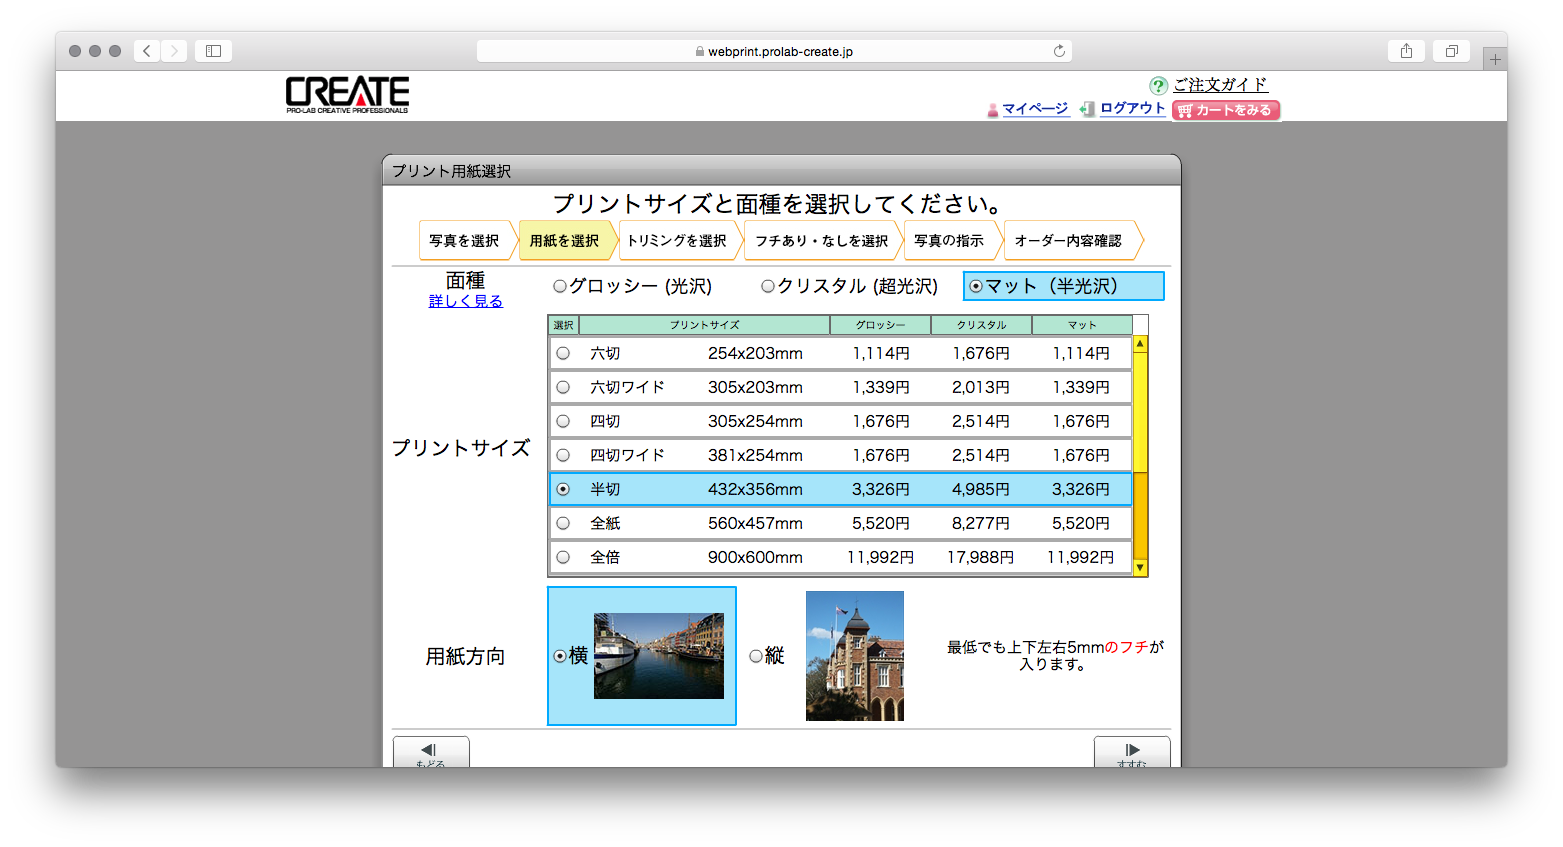Open the Safari share icon
This screenshot has height=847, width=1563.
click(x=1406, y=51)
